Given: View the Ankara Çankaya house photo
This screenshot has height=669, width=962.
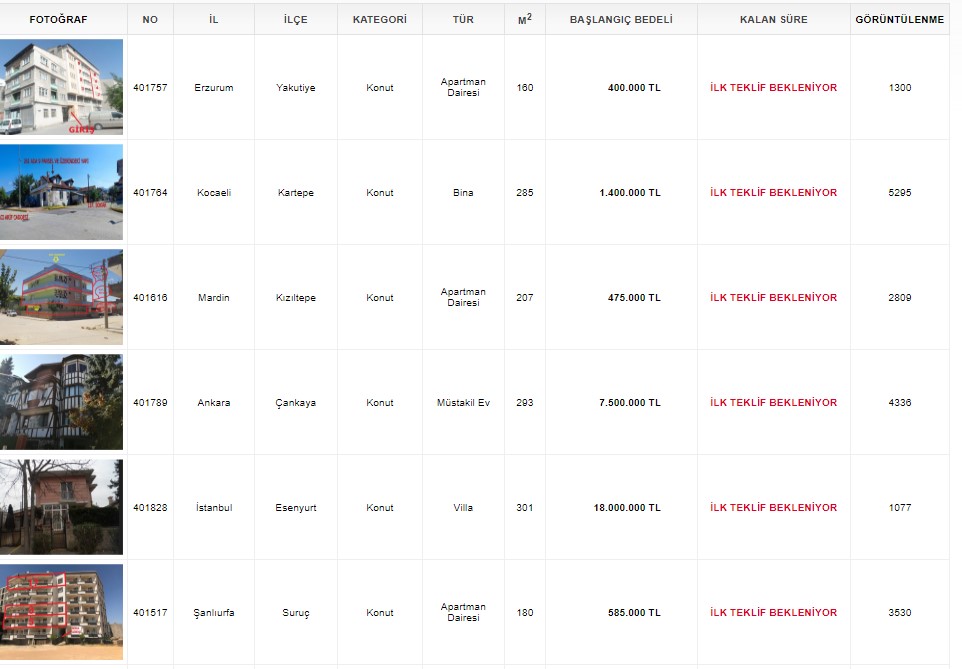Looking at the screenshot, I should coord(62,402).
